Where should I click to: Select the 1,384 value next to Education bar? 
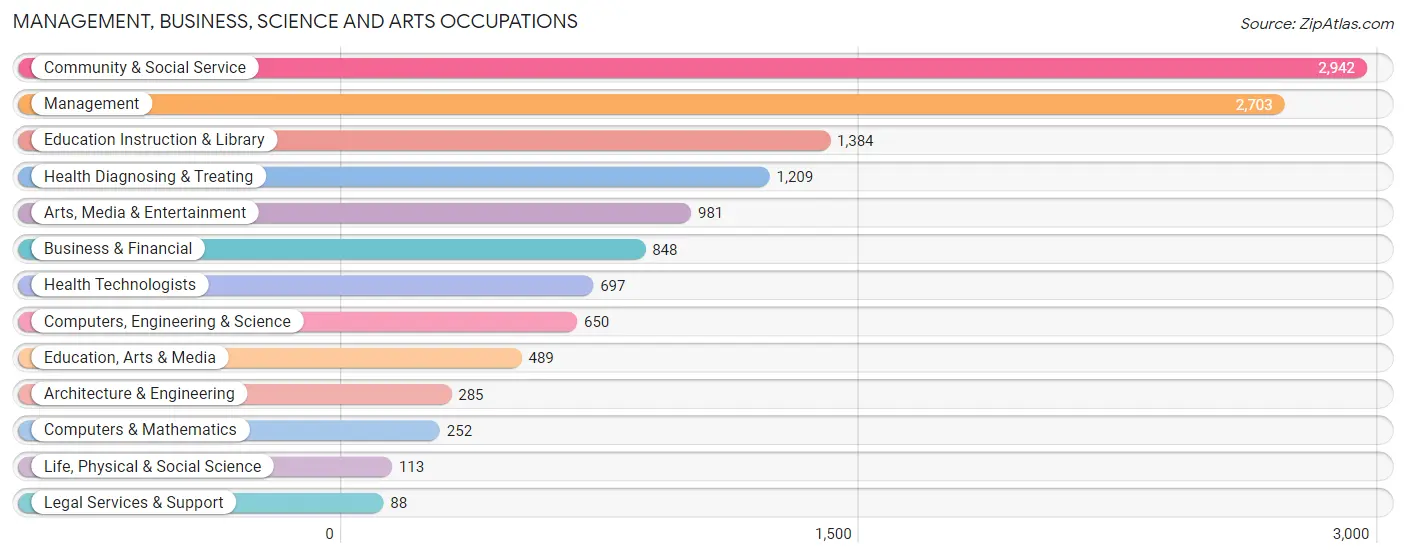tap(855, 141)
